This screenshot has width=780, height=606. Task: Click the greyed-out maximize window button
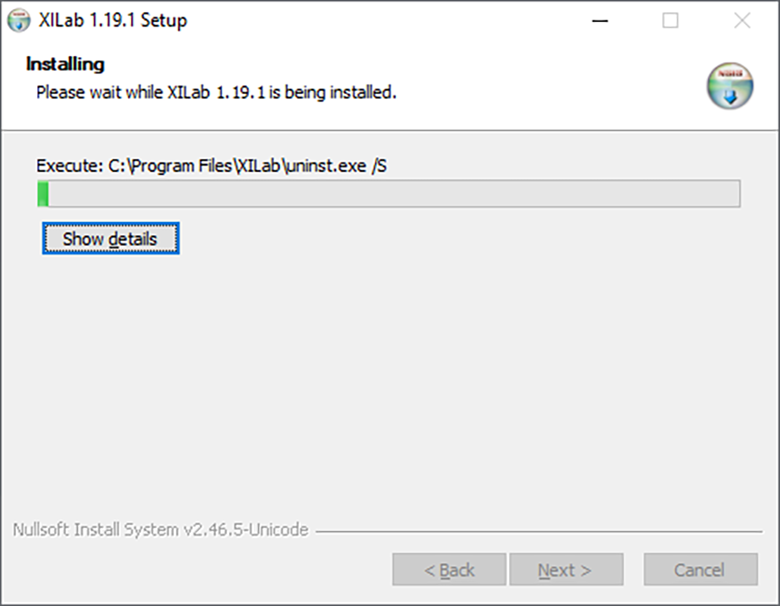click(x=670, y=20)
